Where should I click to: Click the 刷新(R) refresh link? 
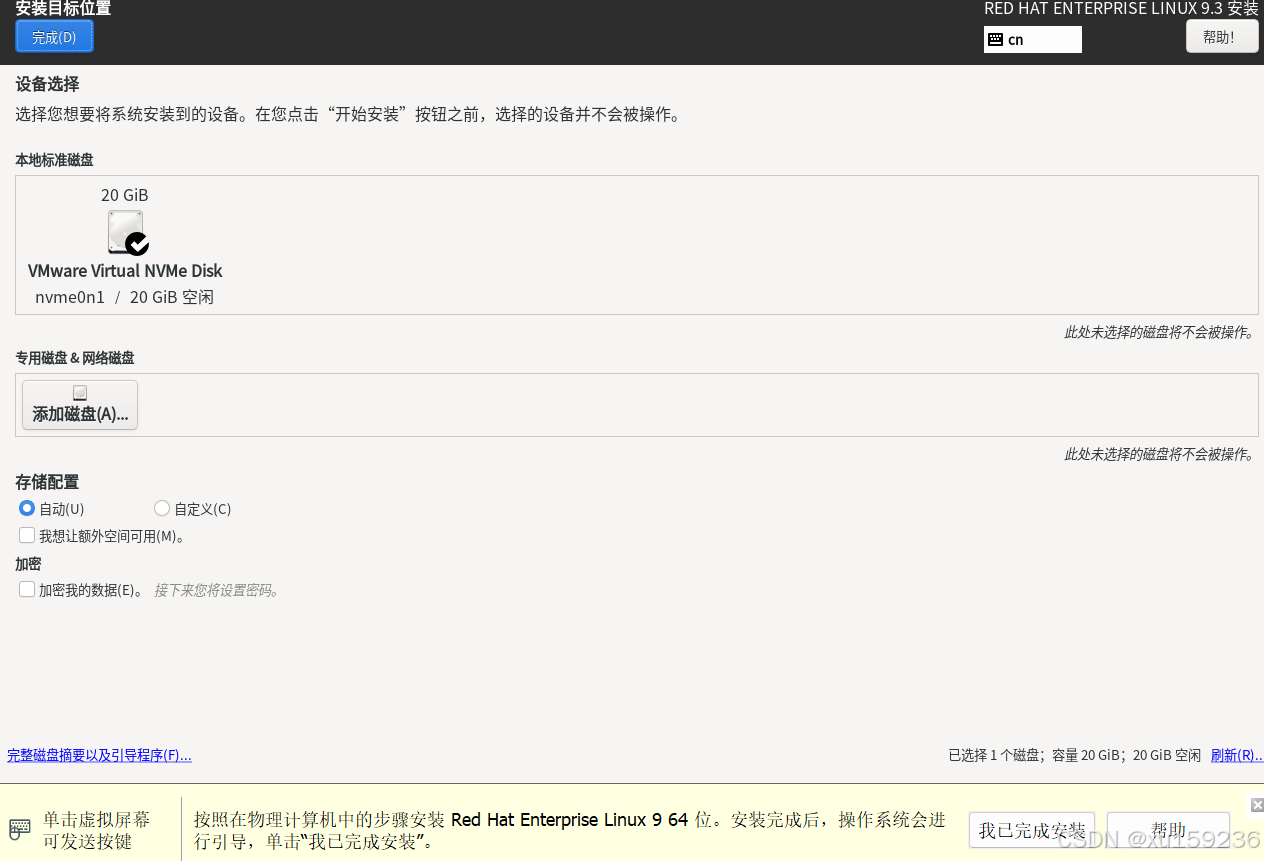pos(1236,755)
